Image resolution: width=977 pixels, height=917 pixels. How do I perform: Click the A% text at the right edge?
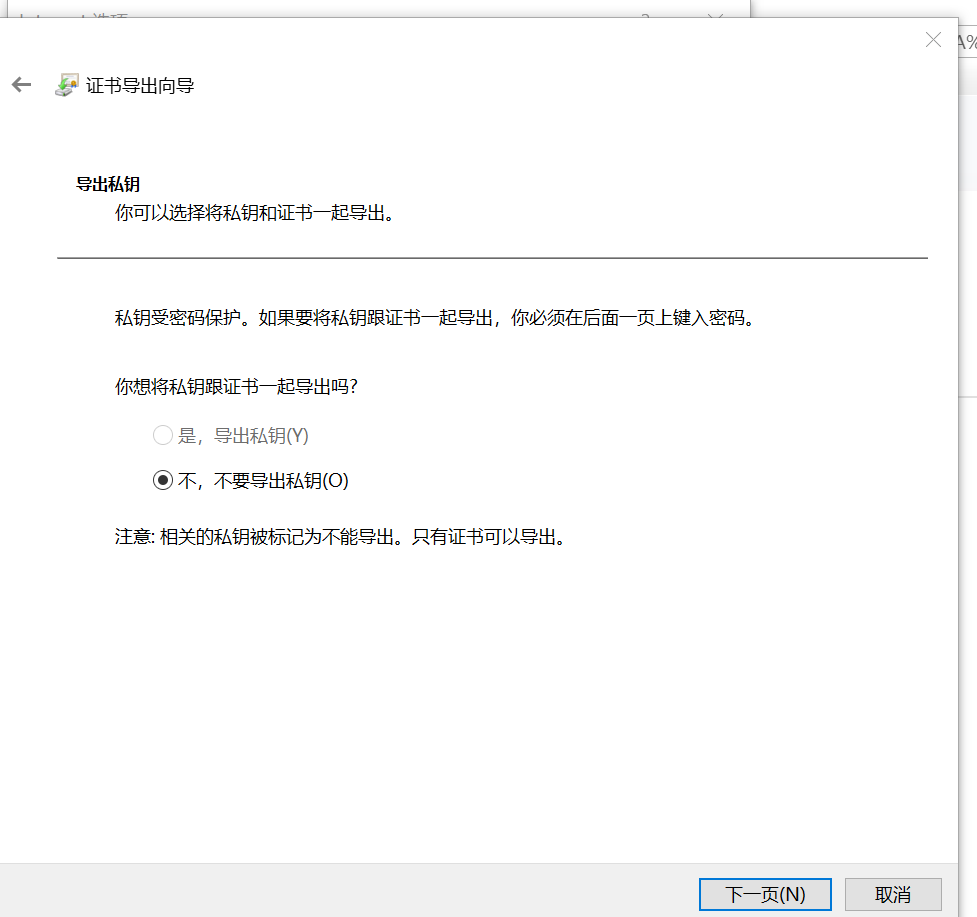point(965,42)
